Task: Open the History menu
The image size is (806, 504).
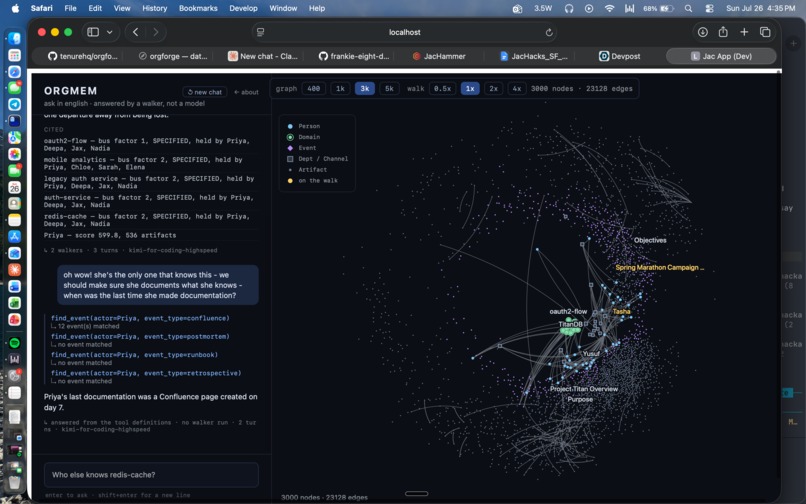Action: (154, 8)
